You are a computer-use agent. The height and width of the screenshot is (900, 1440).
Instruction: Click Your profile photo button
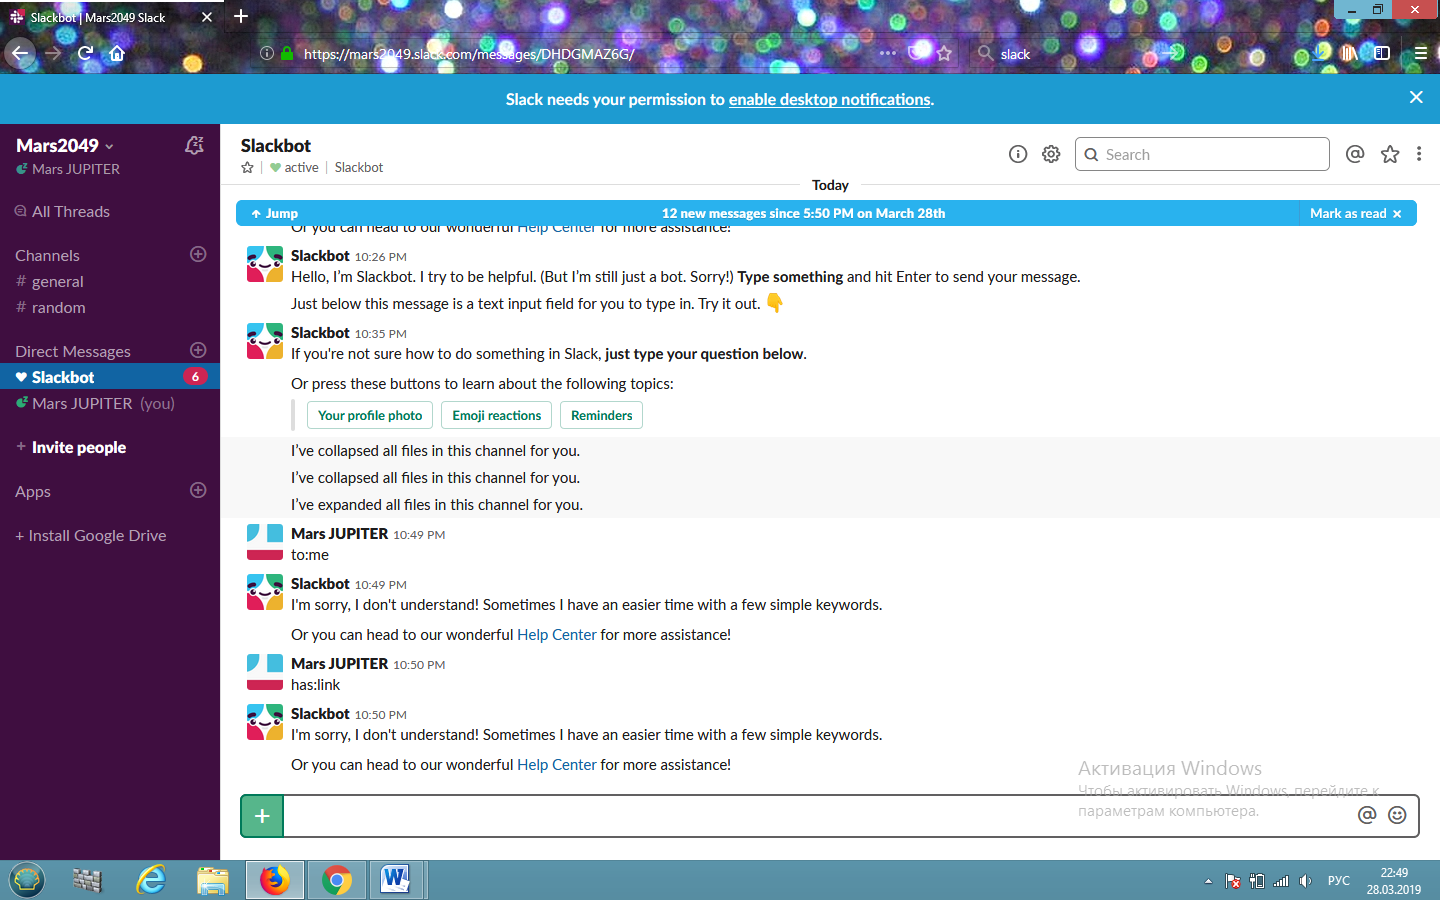[x=370, y=415]
